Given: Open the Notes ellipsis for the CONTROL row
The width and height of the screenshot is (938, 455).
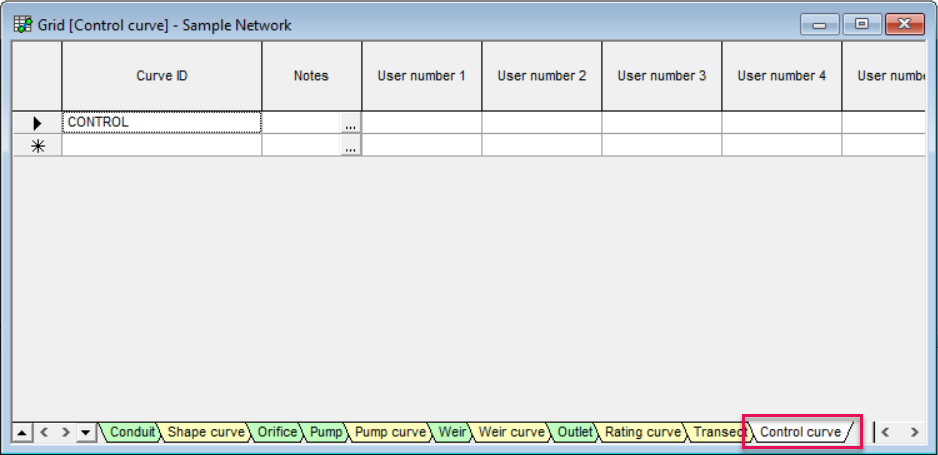Looking at the screenshot, I should click(351, 124).
